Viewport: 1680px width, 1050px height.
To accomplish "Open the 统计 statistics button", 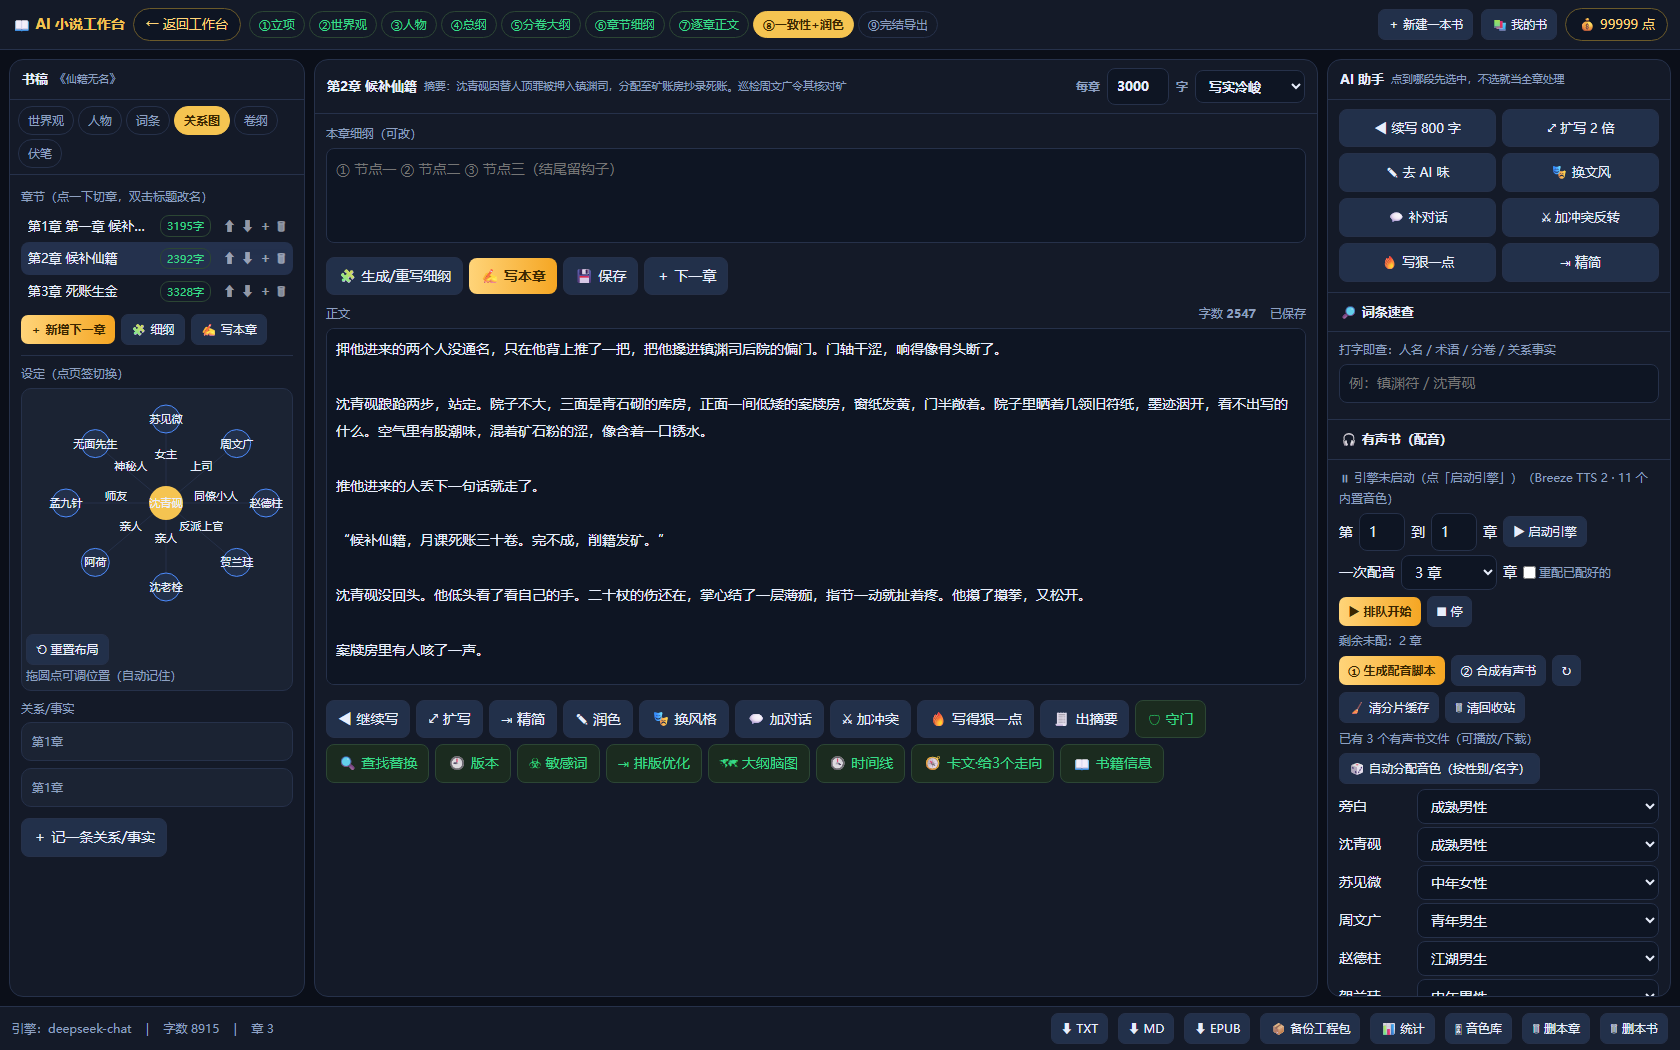I will [x=1403, y=1028].
